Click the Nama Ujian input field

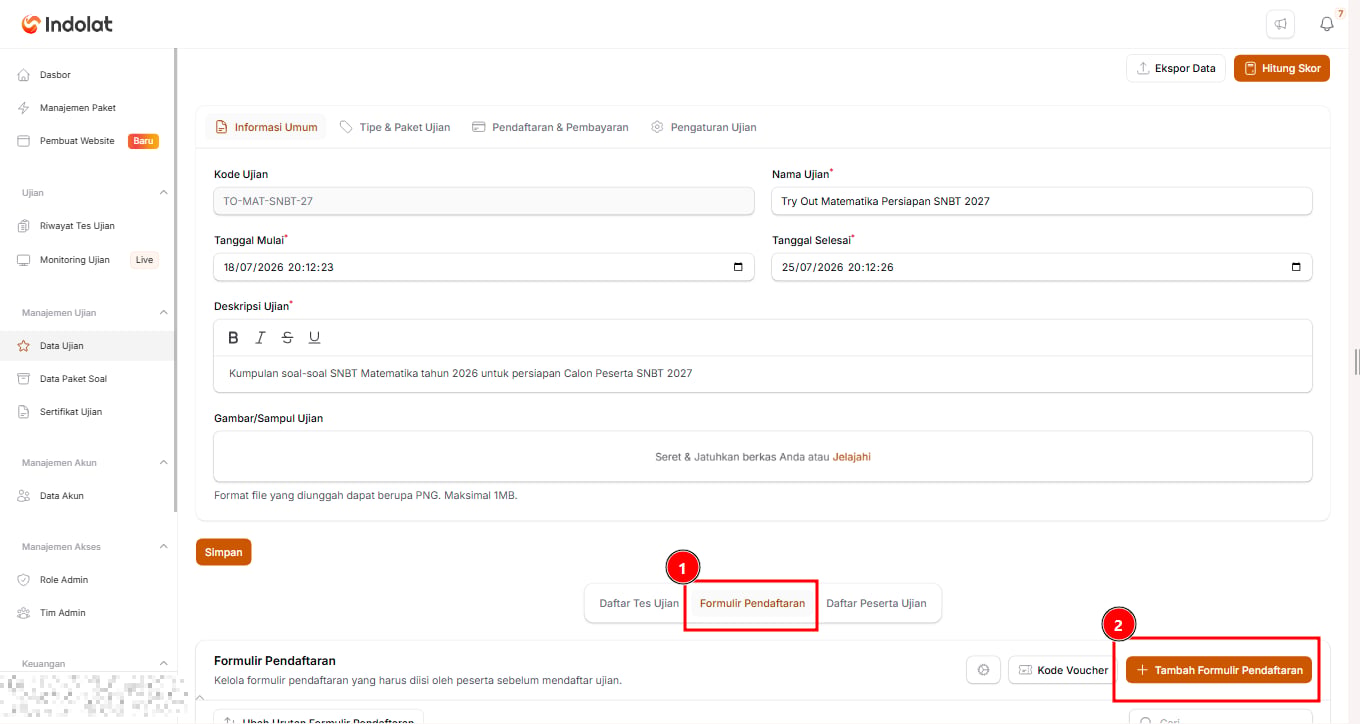[1042, 201]
